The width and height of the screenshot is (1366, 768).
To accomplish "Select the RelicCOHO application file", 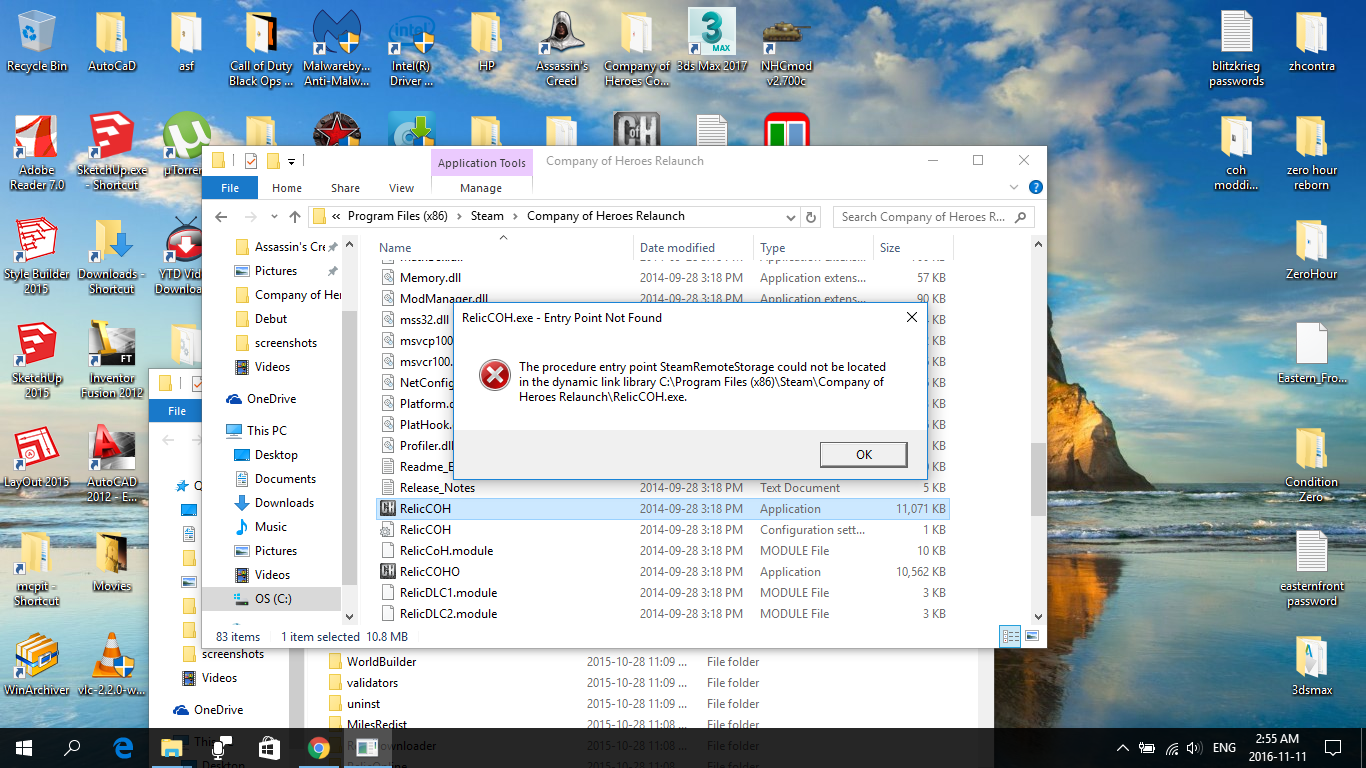I will tap(662, 572).
